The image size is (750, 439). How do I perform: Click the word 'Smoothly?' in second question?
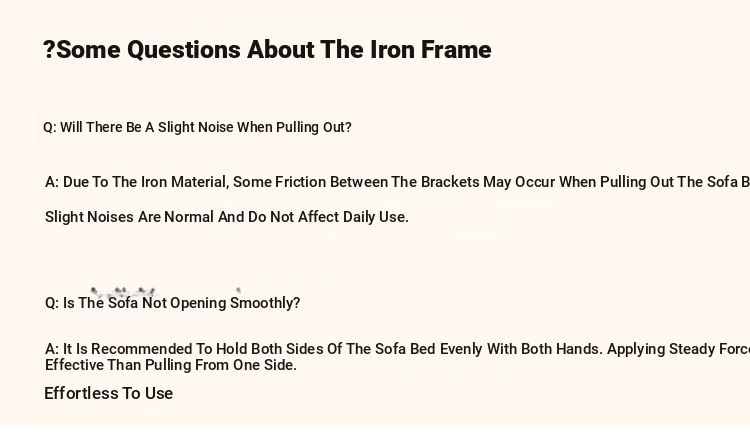pyautogui.click(x=265, y=303)
